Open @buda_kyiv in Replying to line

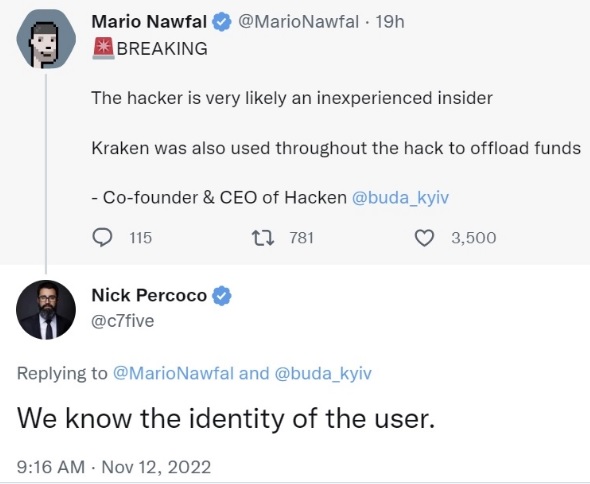[x=323, y=373]
